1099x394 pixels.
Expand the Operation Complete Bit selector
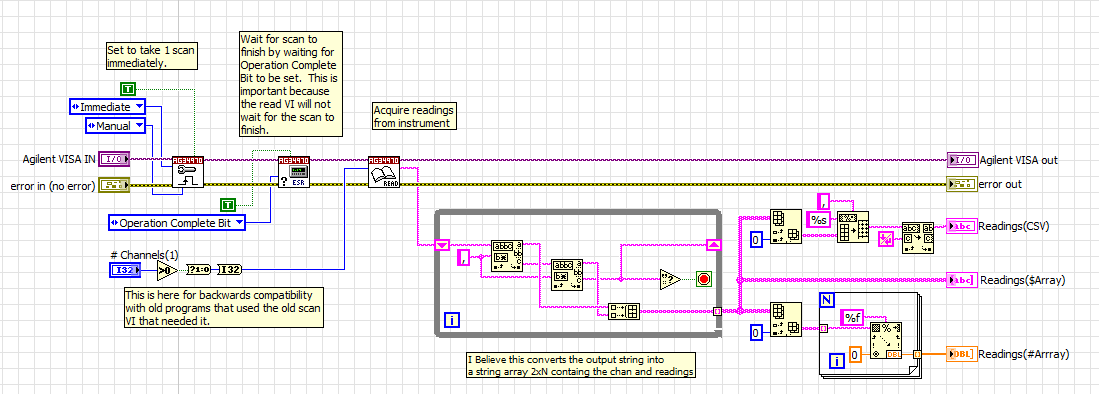[x=178, y=223]
